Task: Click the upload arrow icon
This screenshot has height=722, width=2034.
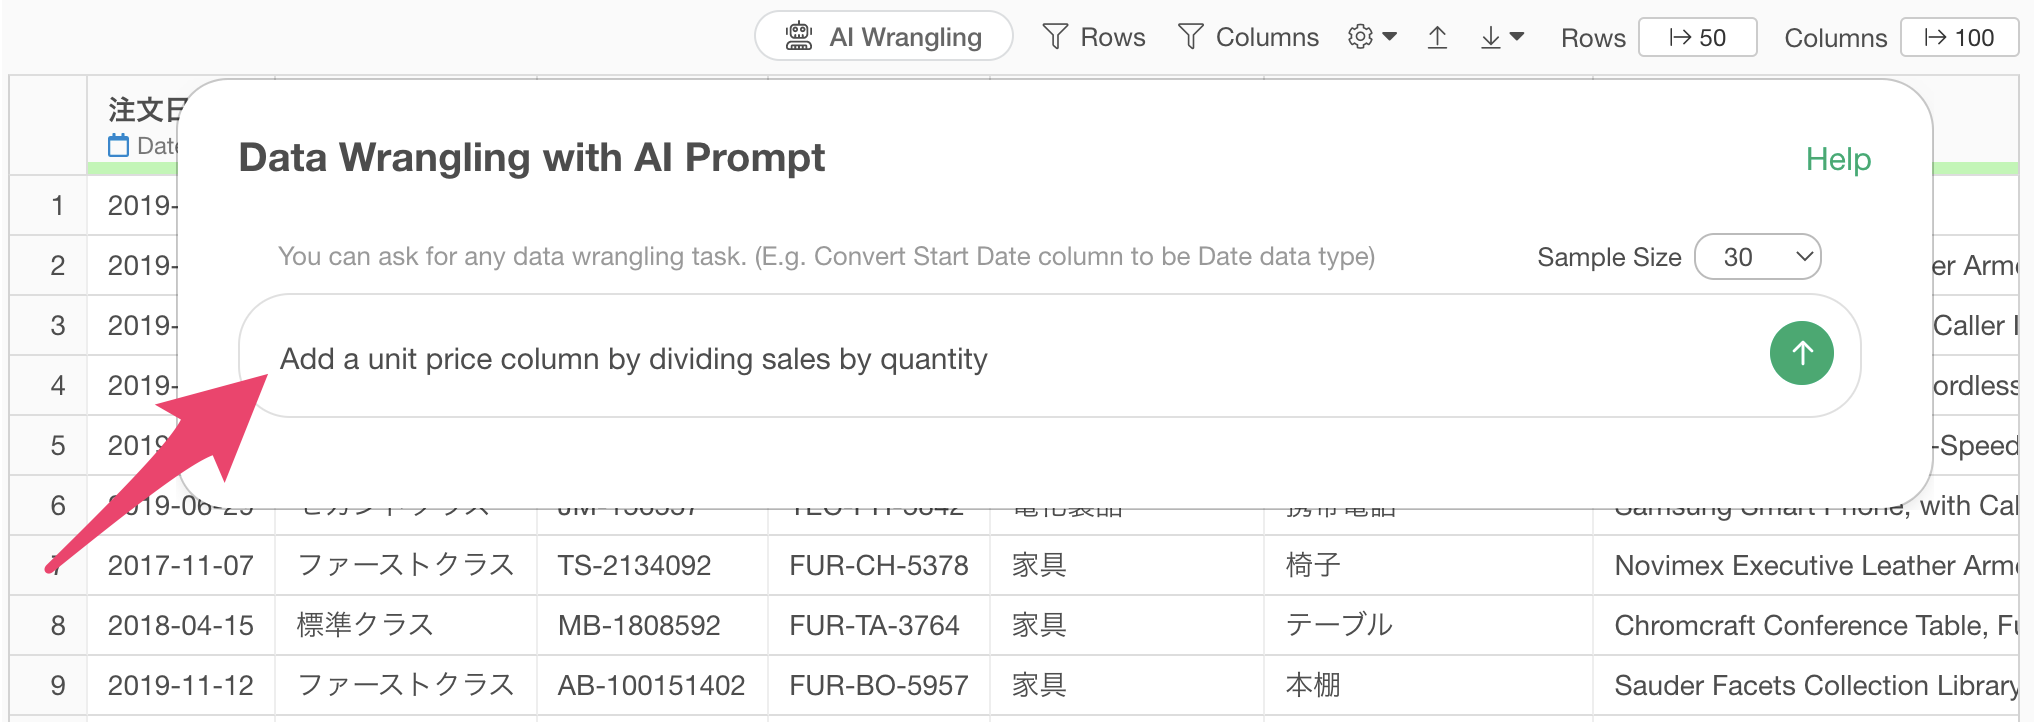Action: click(x=1437, y=38)
